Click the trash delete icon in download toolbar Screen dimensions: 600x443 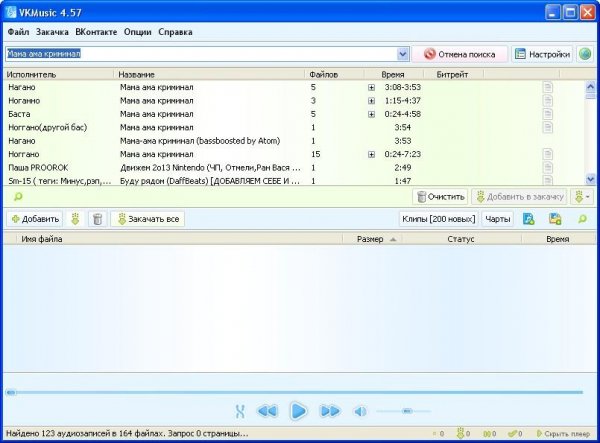click(x=97, y=219)
